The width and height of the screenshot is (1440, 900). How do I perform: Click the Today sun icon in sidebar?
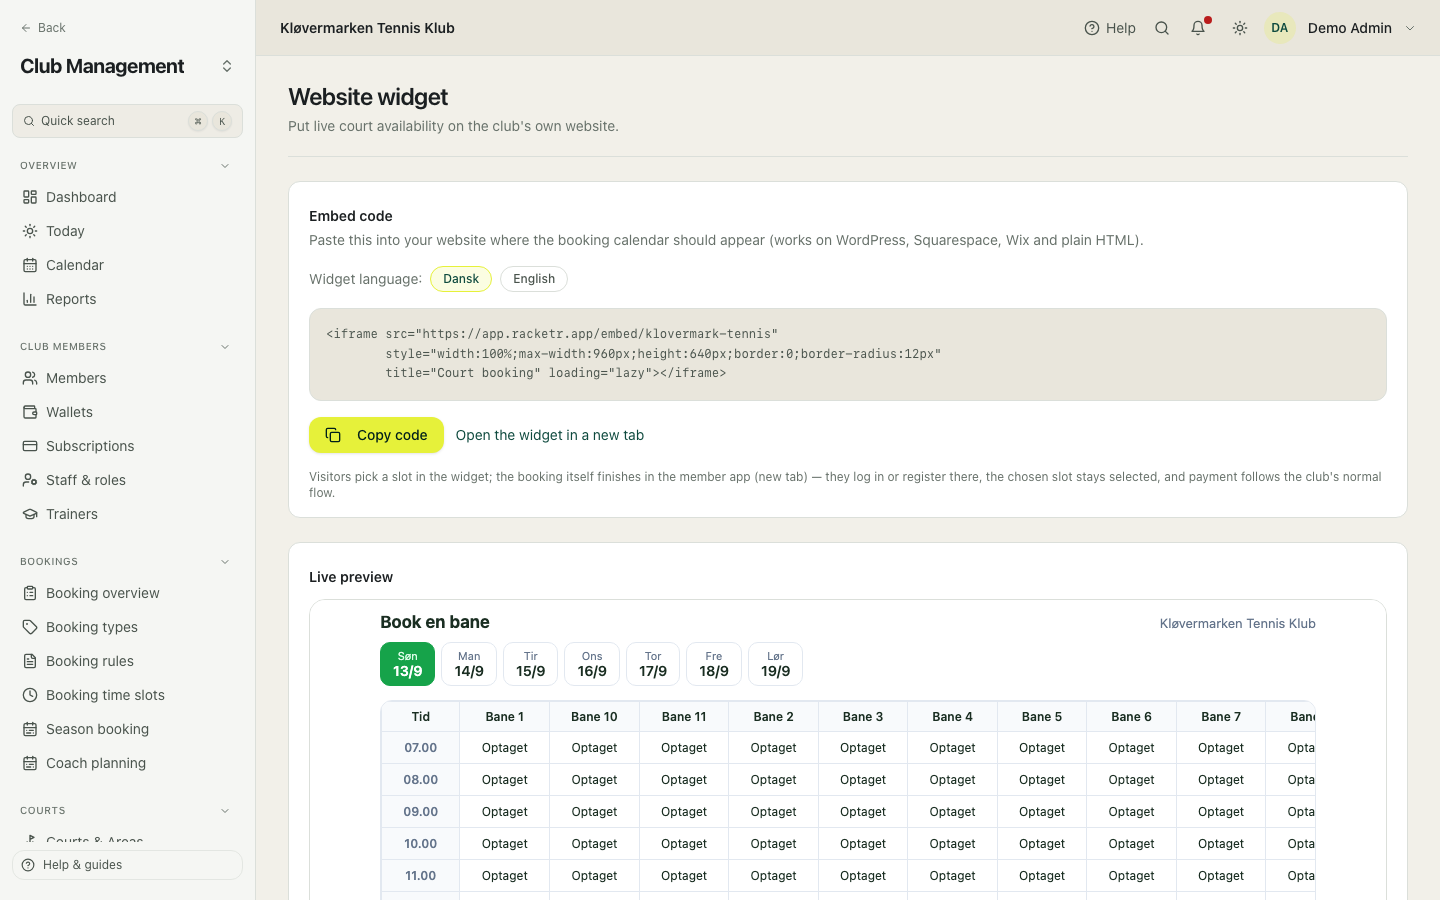[x=30, y=231]
